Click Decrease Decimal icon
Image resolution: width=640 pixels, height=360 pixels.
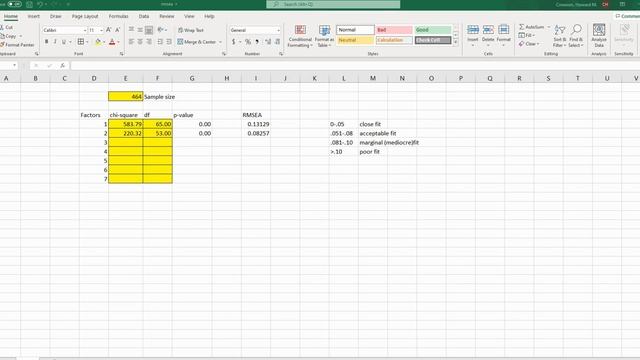277,42
